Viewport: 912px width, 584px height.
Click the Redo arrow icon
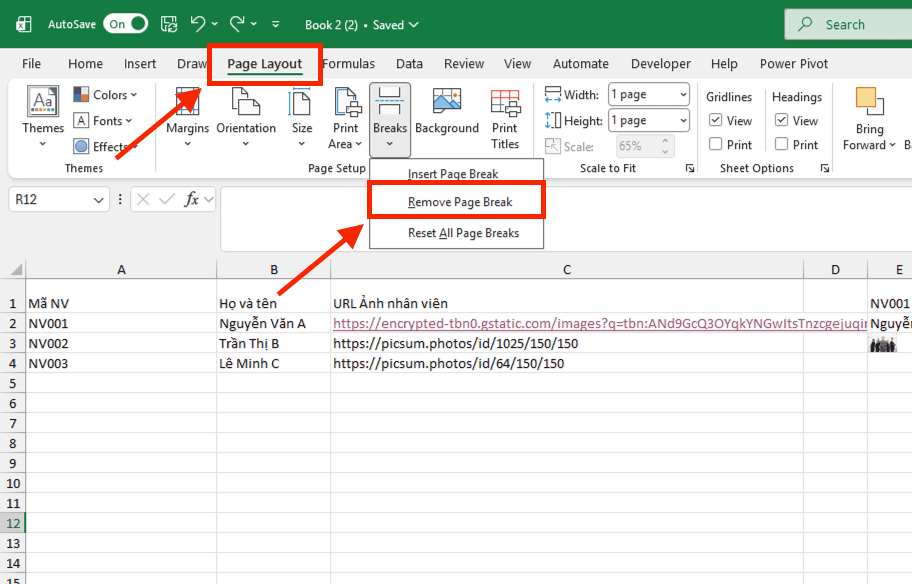point(237,24)
